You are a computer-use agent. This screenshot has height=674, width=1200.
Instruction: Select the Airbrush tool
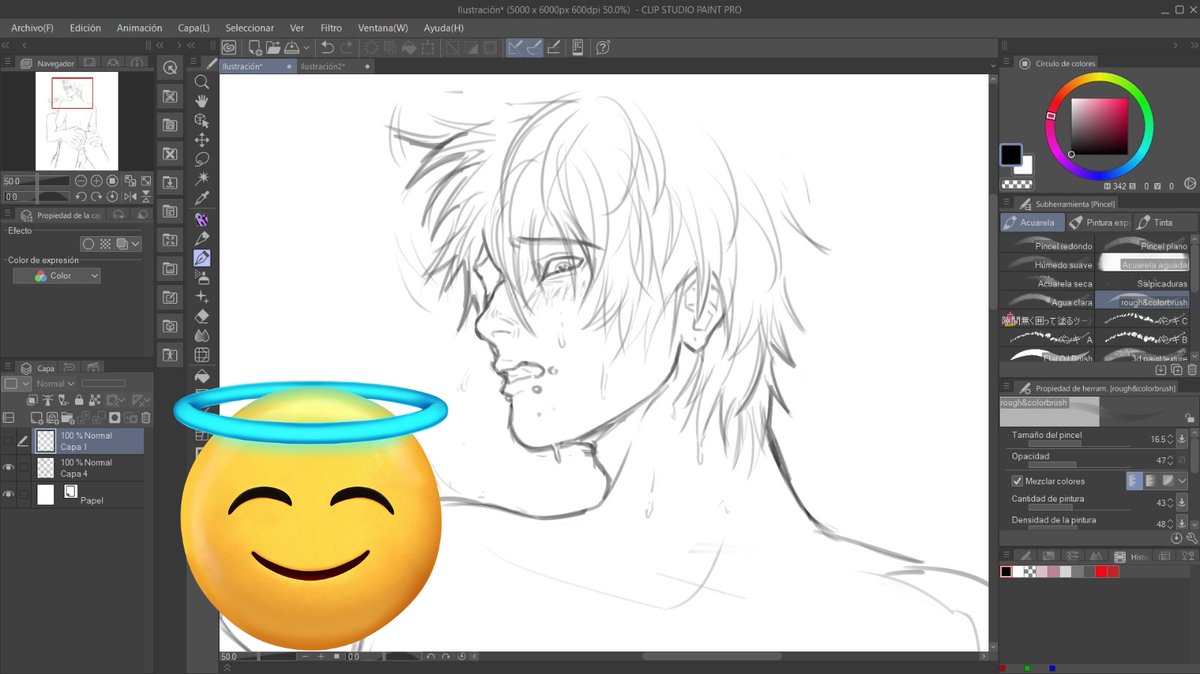tap(202, 277)
